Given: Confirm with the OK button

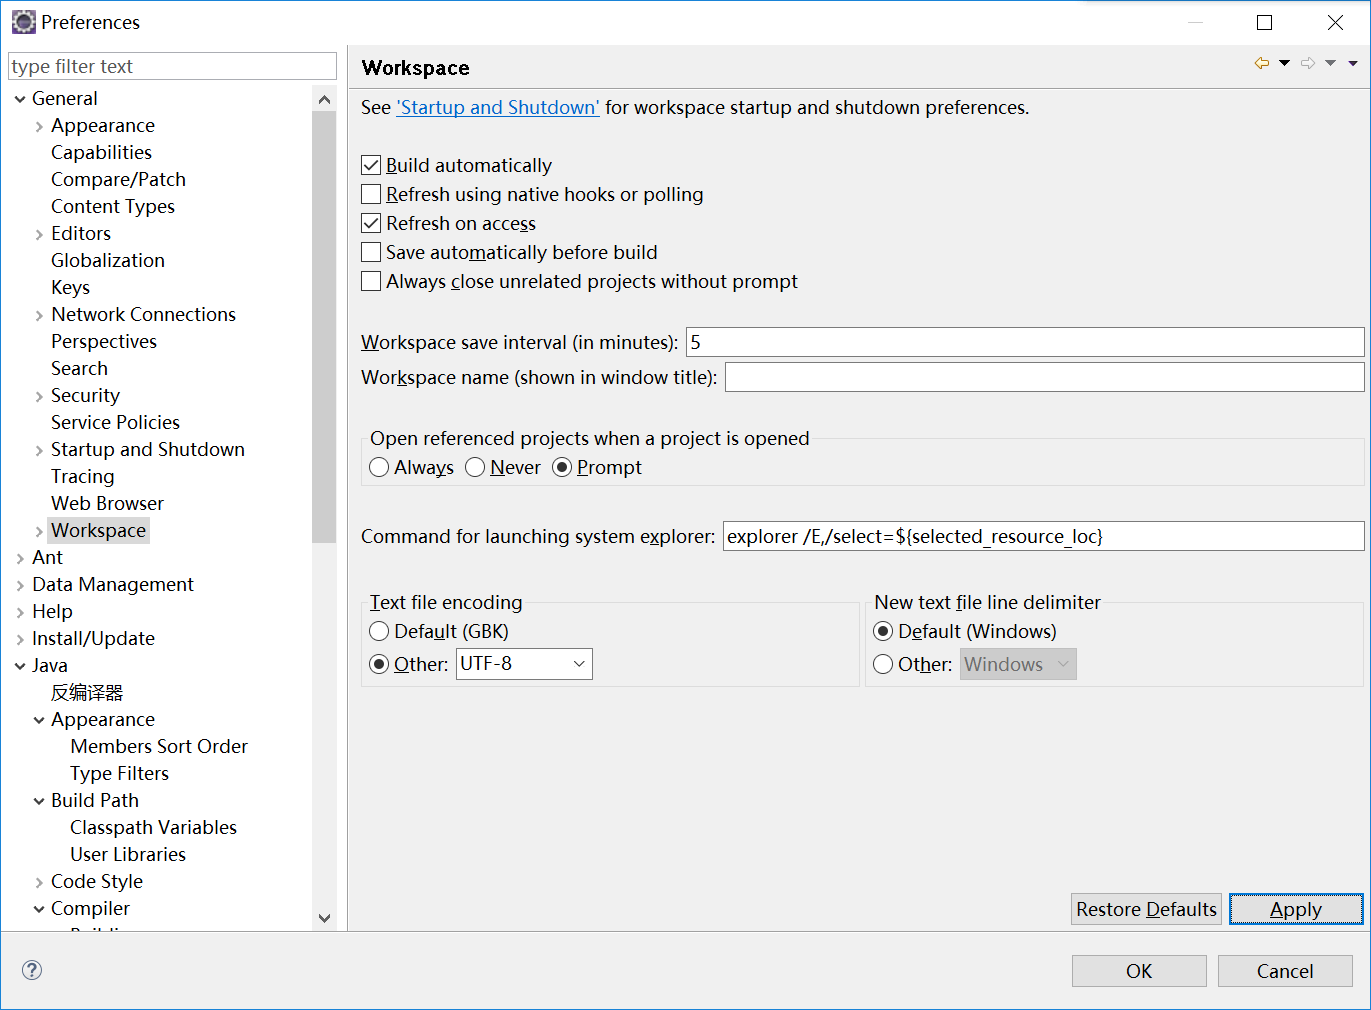Looking at the screenshot, I should 1139,971.
